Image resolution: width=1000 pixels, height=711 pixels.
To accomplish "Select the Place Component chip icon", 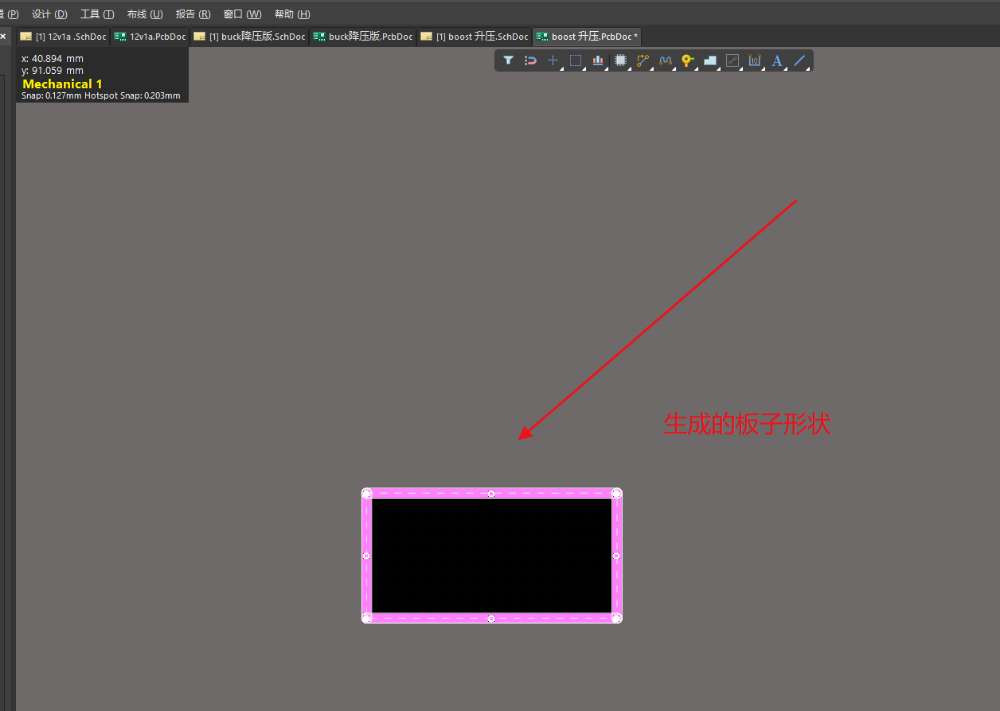I will coord(620,61).
